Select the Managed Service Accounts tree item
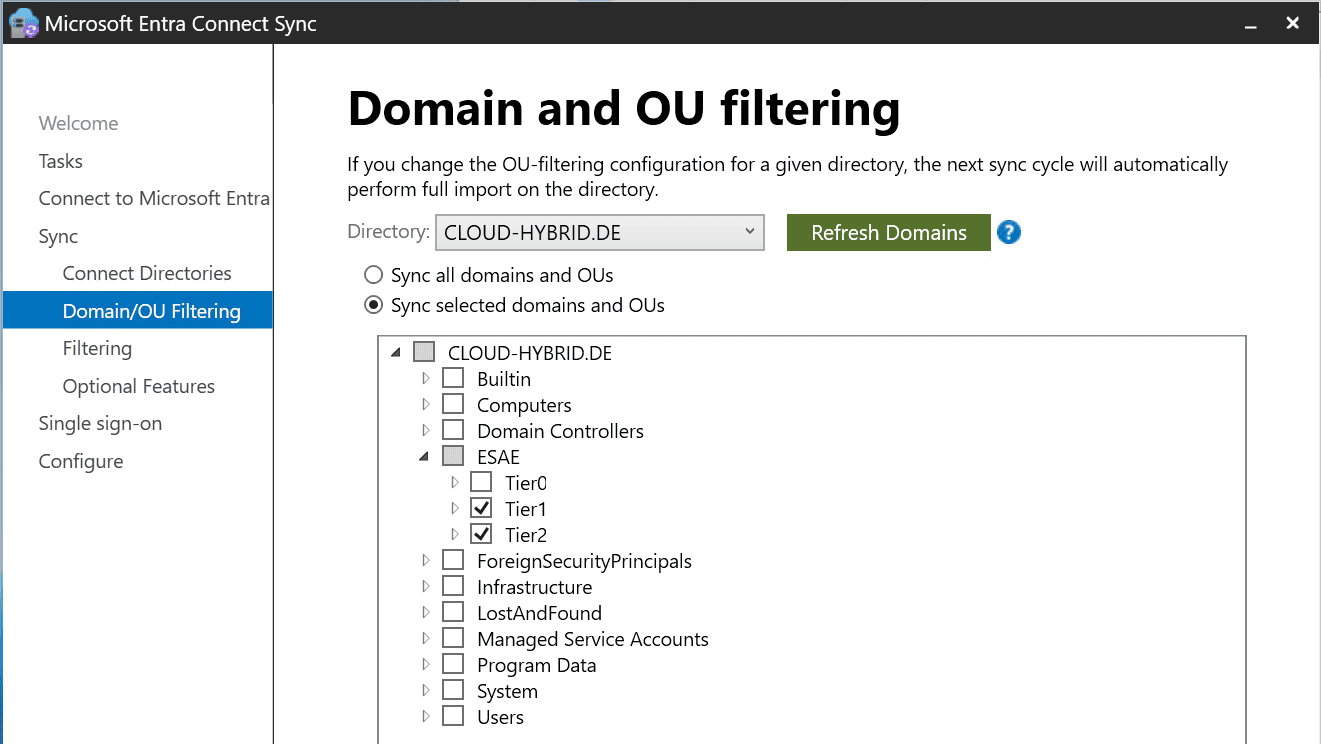The image size is (1321, 744). tap(592, 639)
